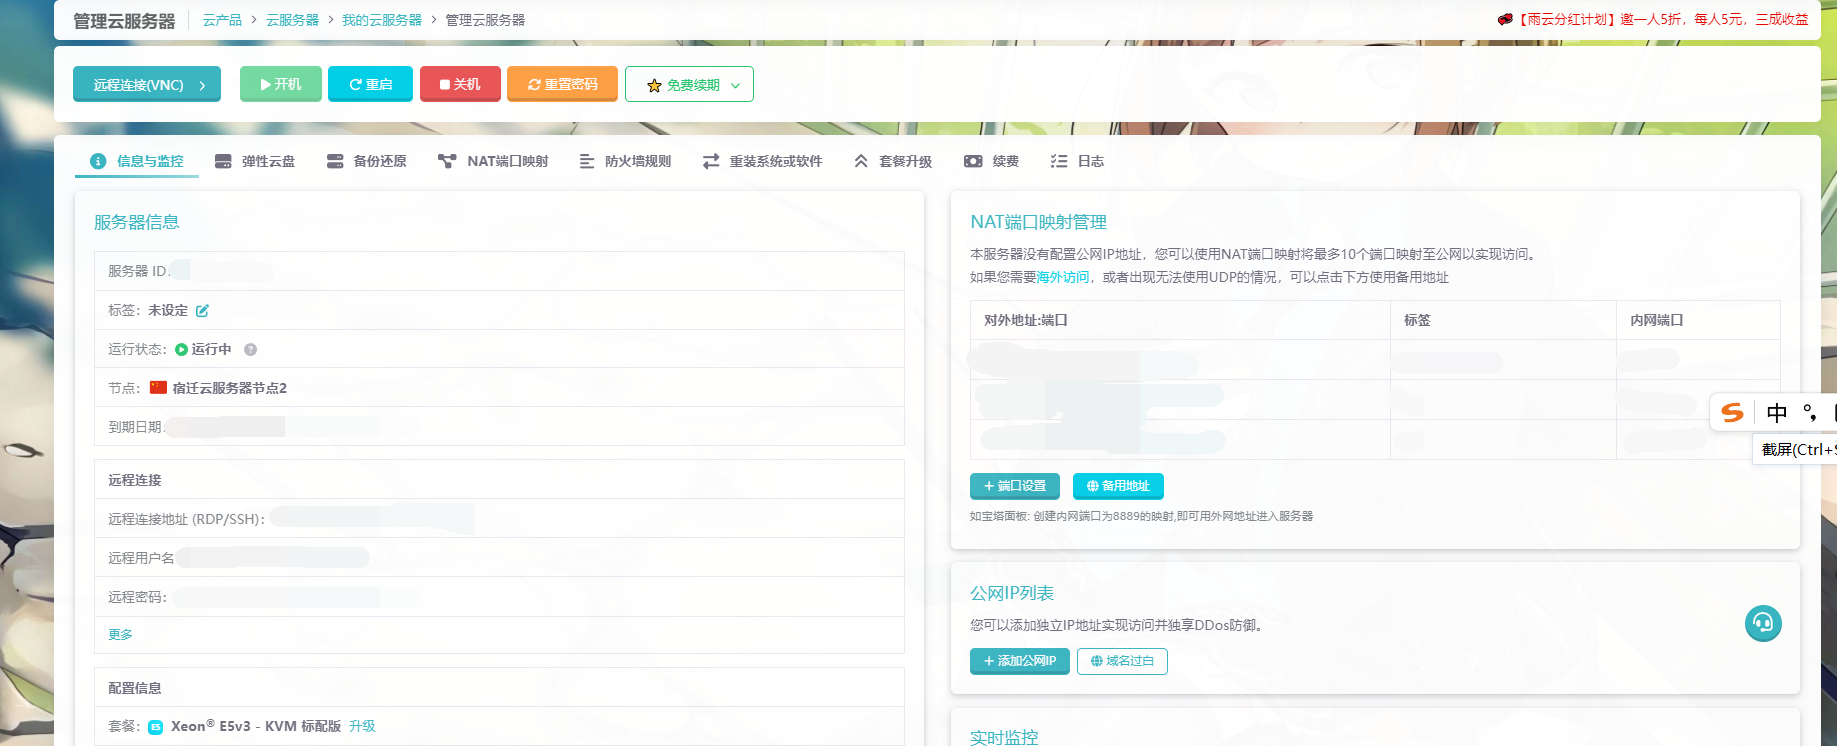1837x746 pixels.
Task: Click the China flag node icon
Action: click(158, 388)
